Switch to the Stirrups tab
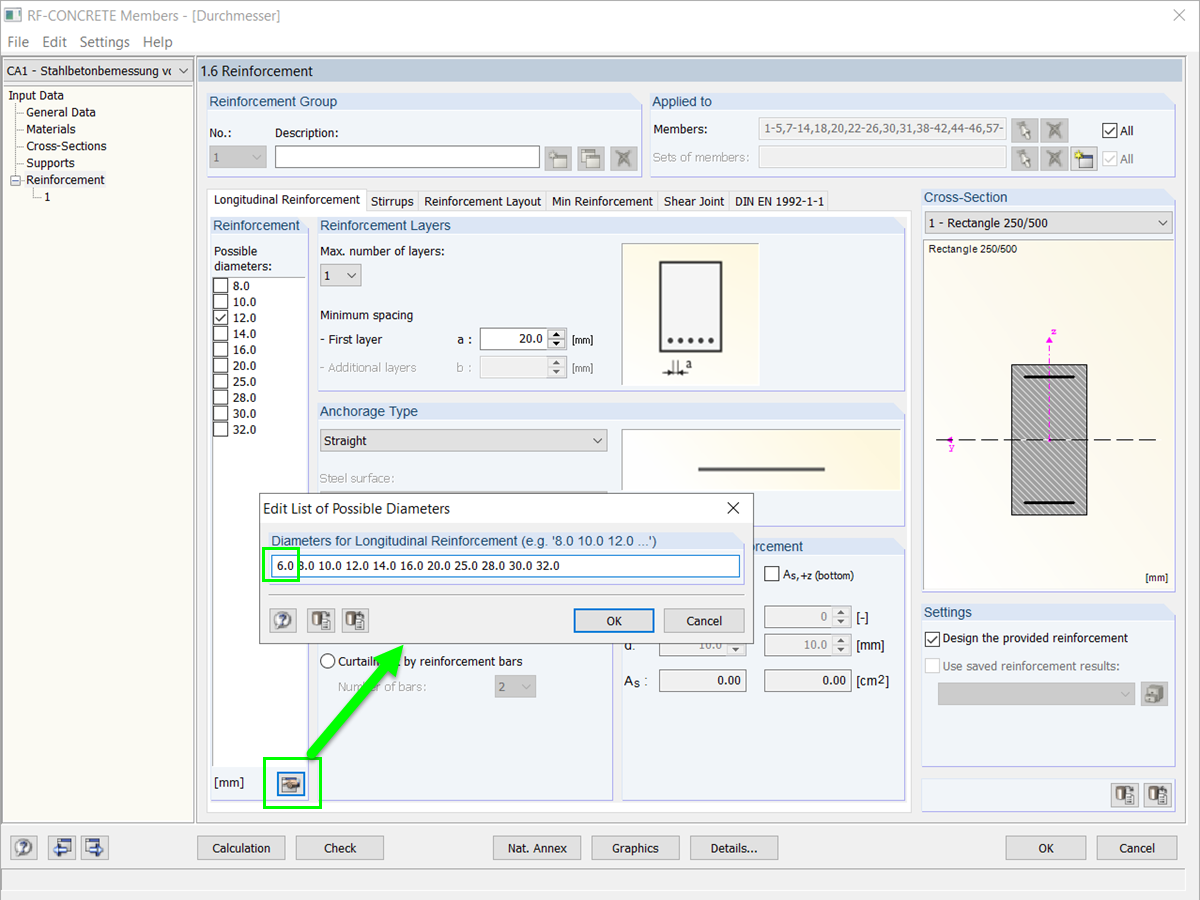Screen dimensions: 1200x900 coord(392,201)
